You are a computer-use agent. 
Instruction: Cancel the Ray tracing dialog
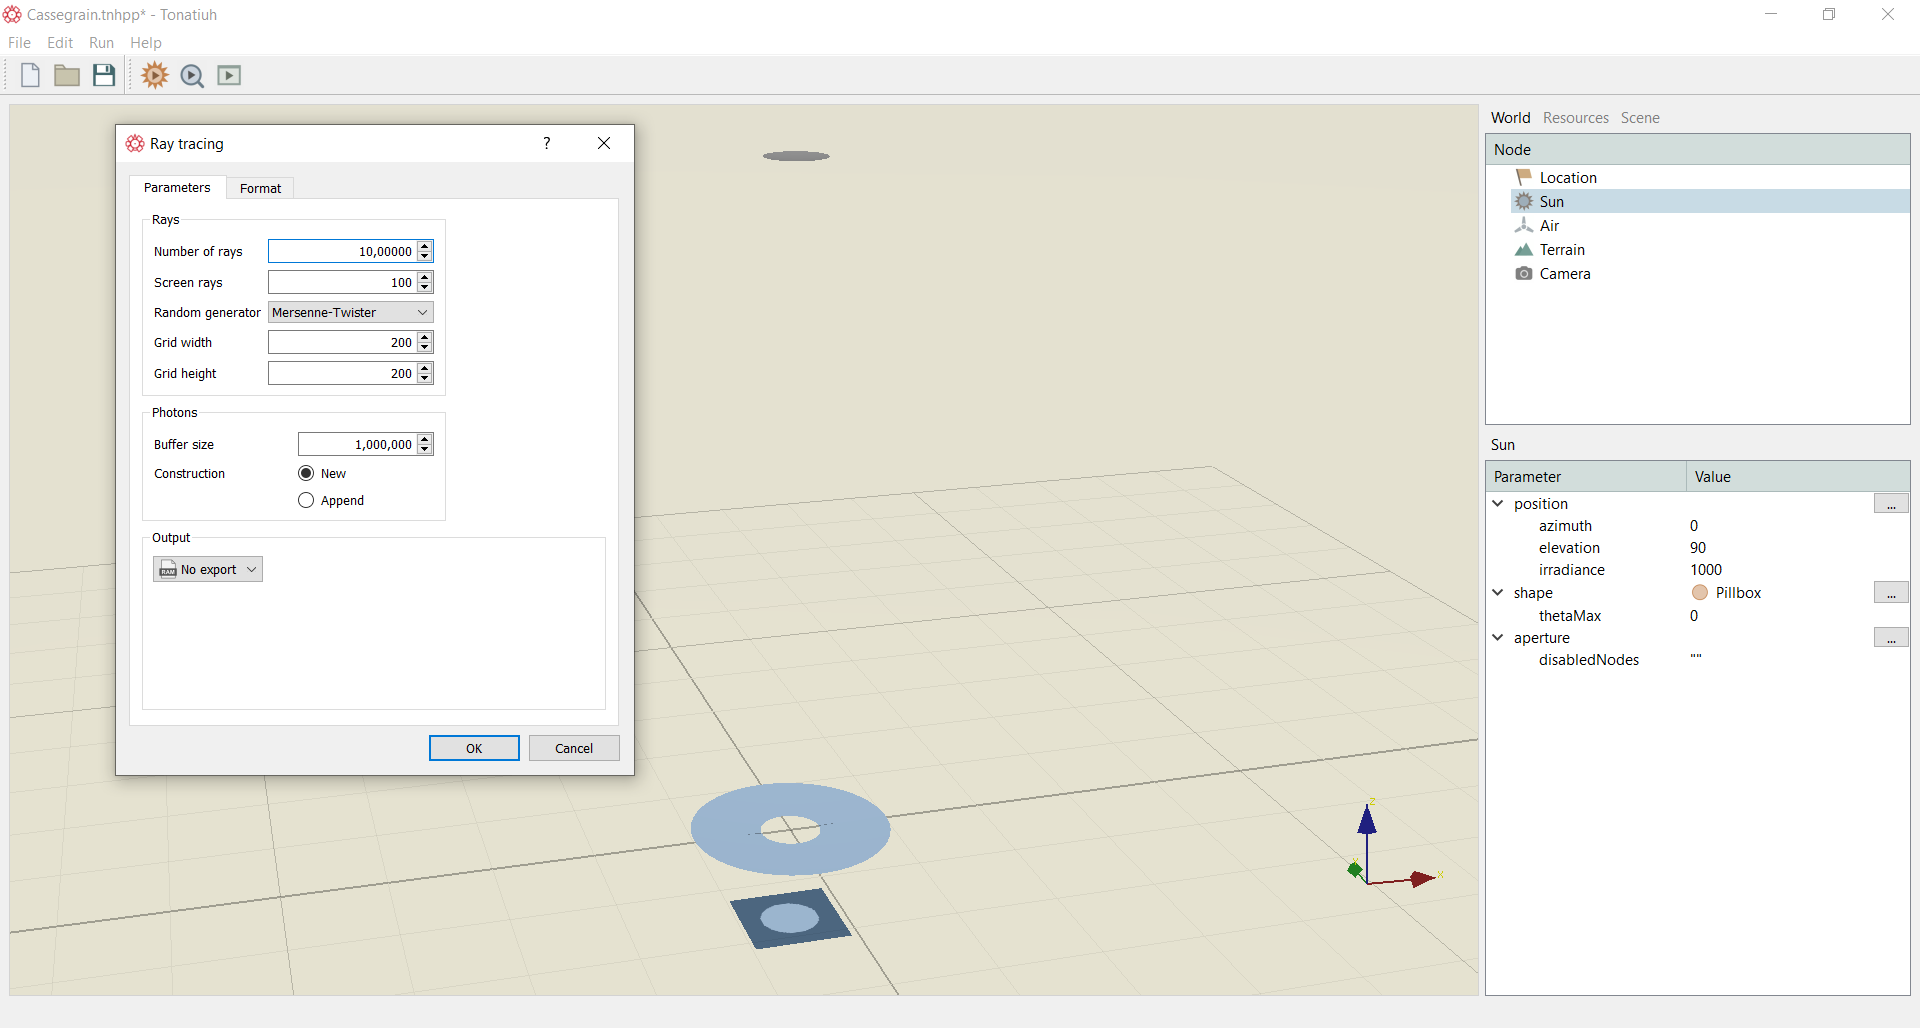tap(574, 748)
